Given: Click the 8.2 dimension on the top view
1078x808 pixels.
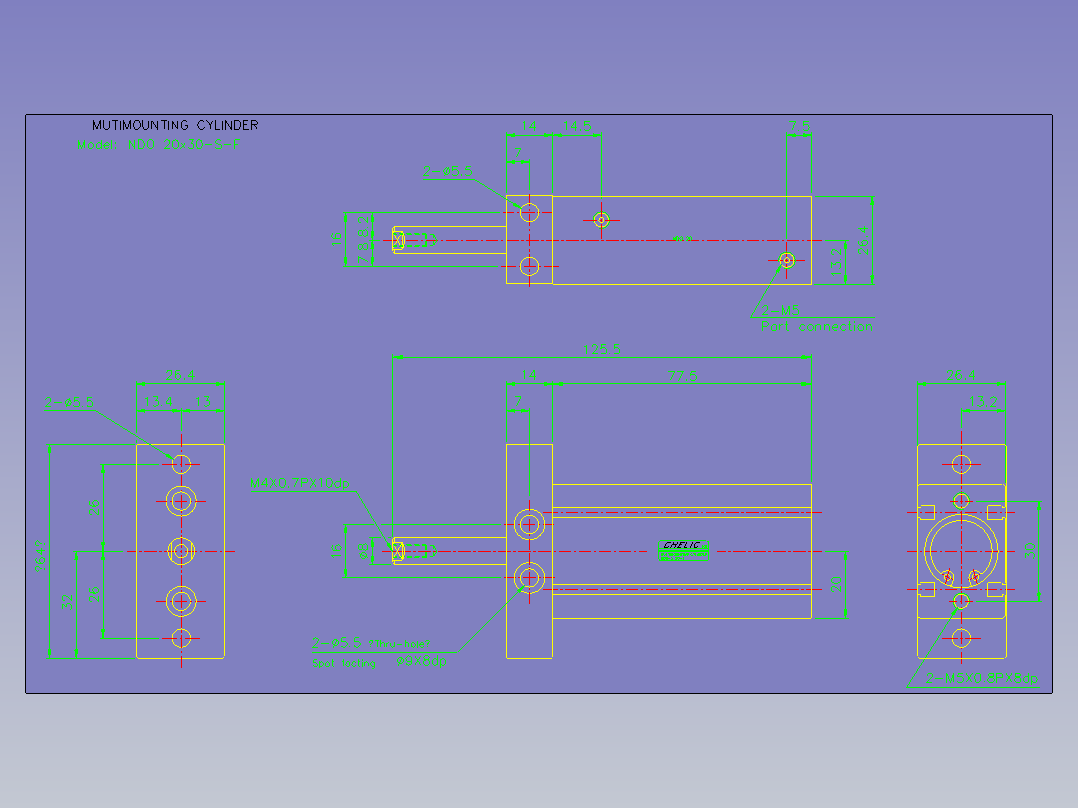Looking at the screenshot, I should click(362, 226).
